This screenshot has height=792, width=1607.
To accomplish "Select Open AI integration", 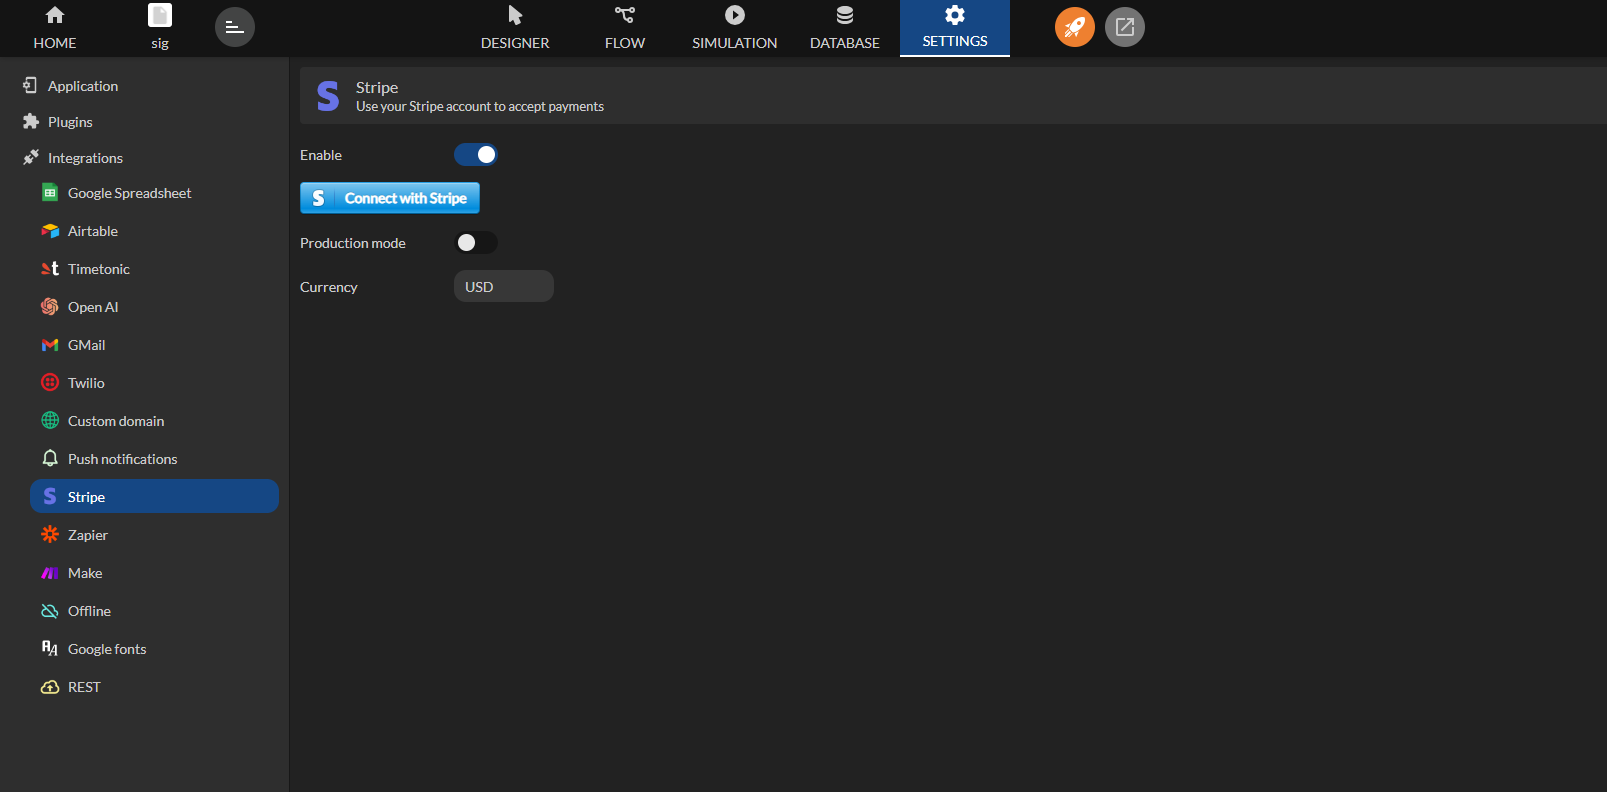I will tap(155, 307).
